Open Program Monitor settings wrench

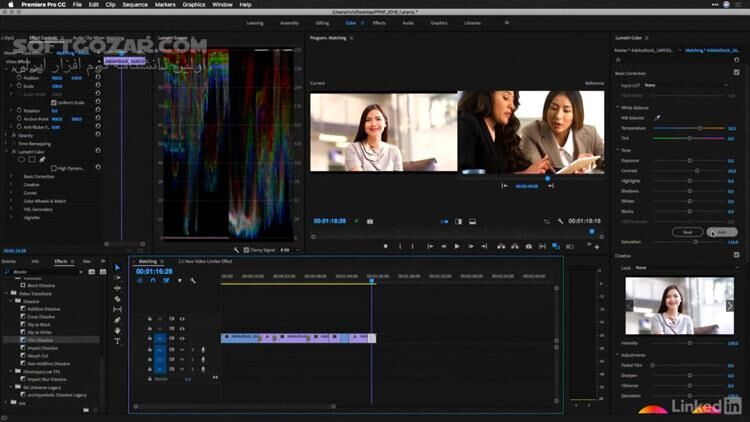(x=560, y=221)
